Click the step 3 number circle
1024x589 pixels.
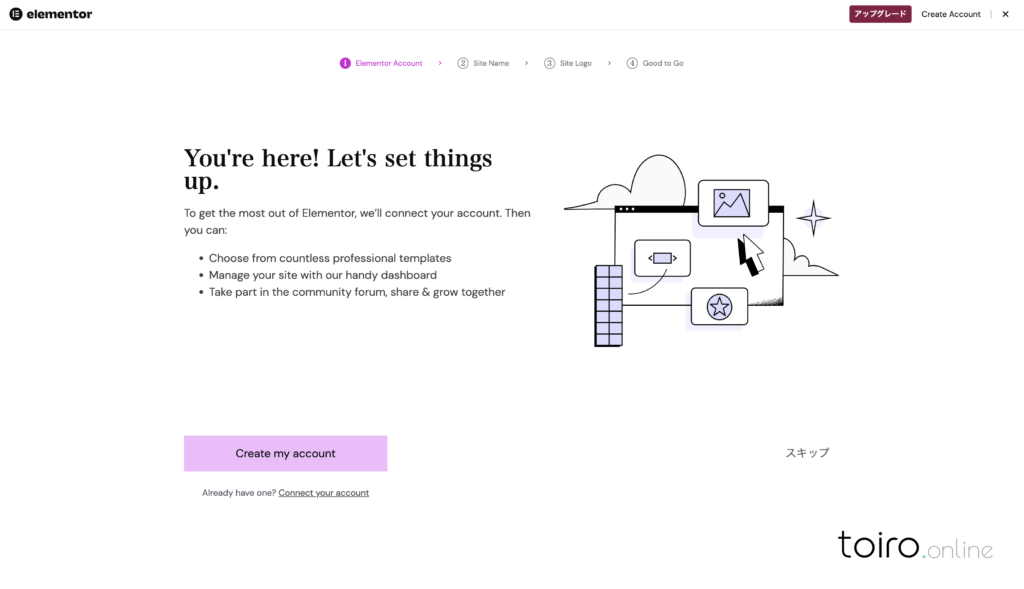[549, 63]
